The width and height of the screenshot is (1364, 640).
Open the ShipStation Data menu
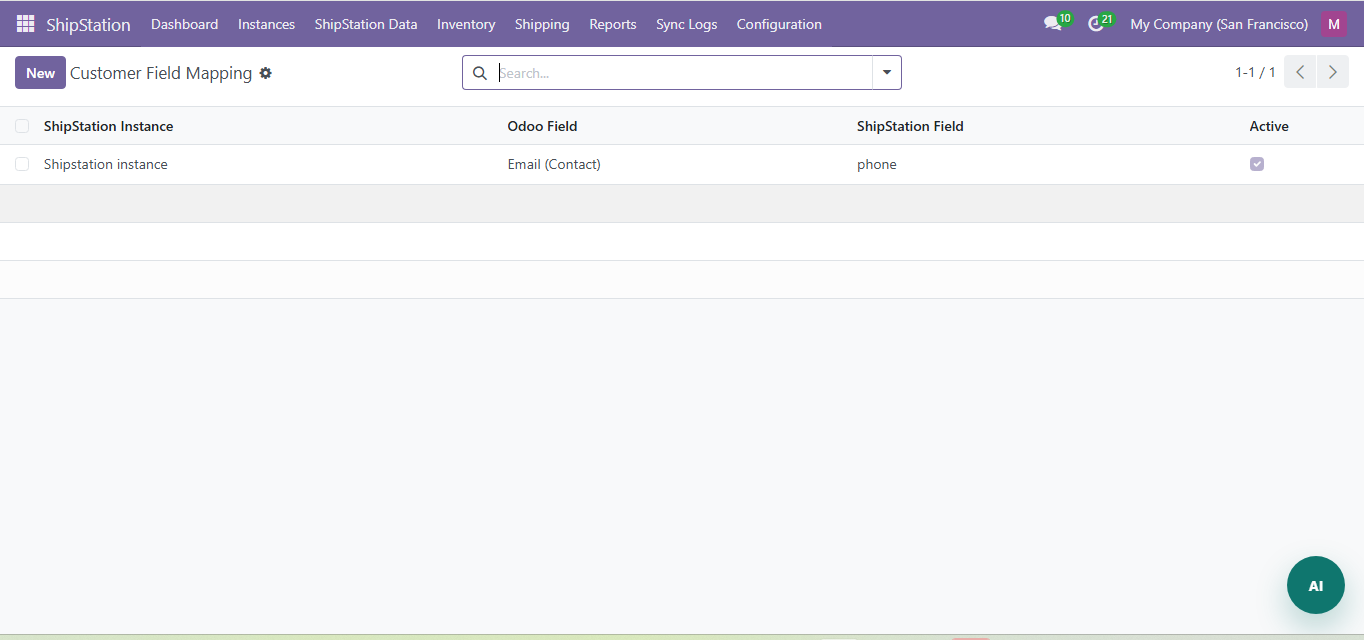point(366,24)
